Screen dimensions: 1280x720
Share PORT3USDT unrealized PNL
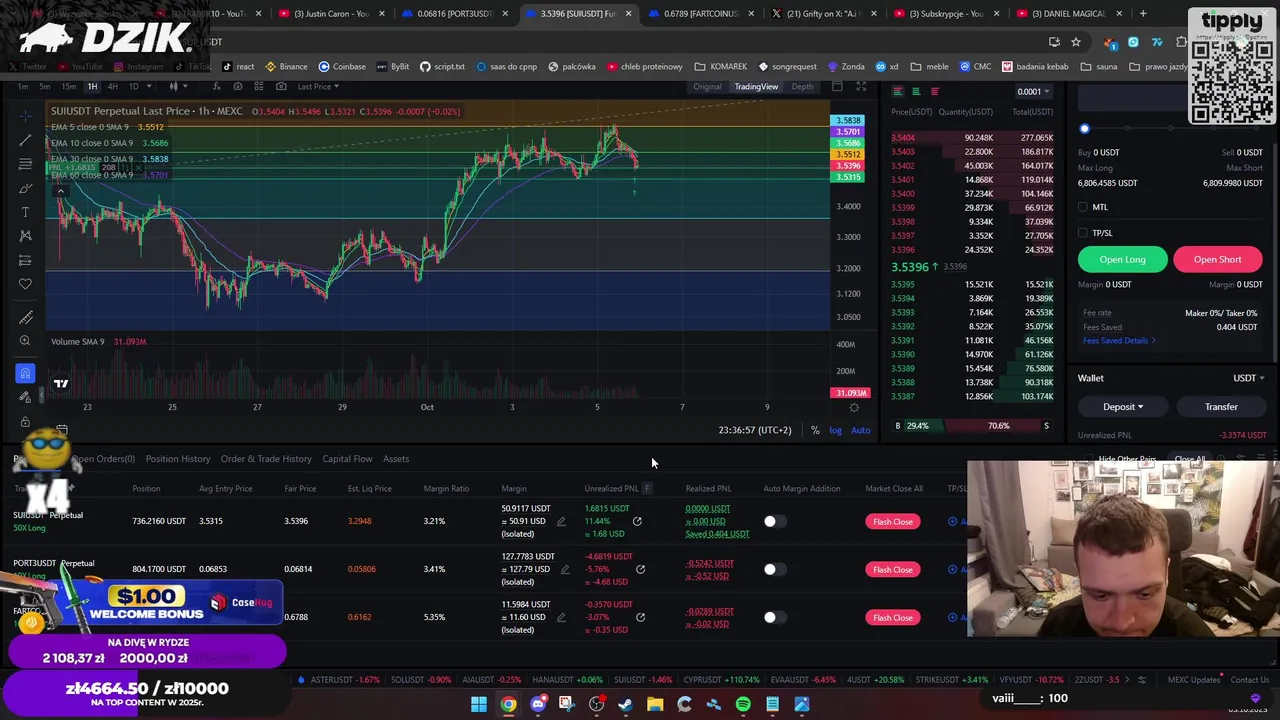point(640,569)
